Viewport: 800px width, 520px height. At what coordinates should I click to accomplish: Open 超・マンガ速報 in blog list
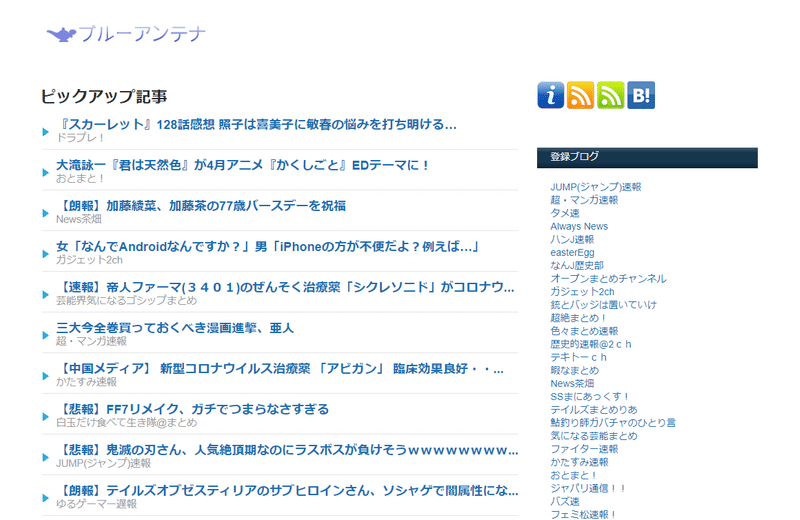click(x=584, y=200)
